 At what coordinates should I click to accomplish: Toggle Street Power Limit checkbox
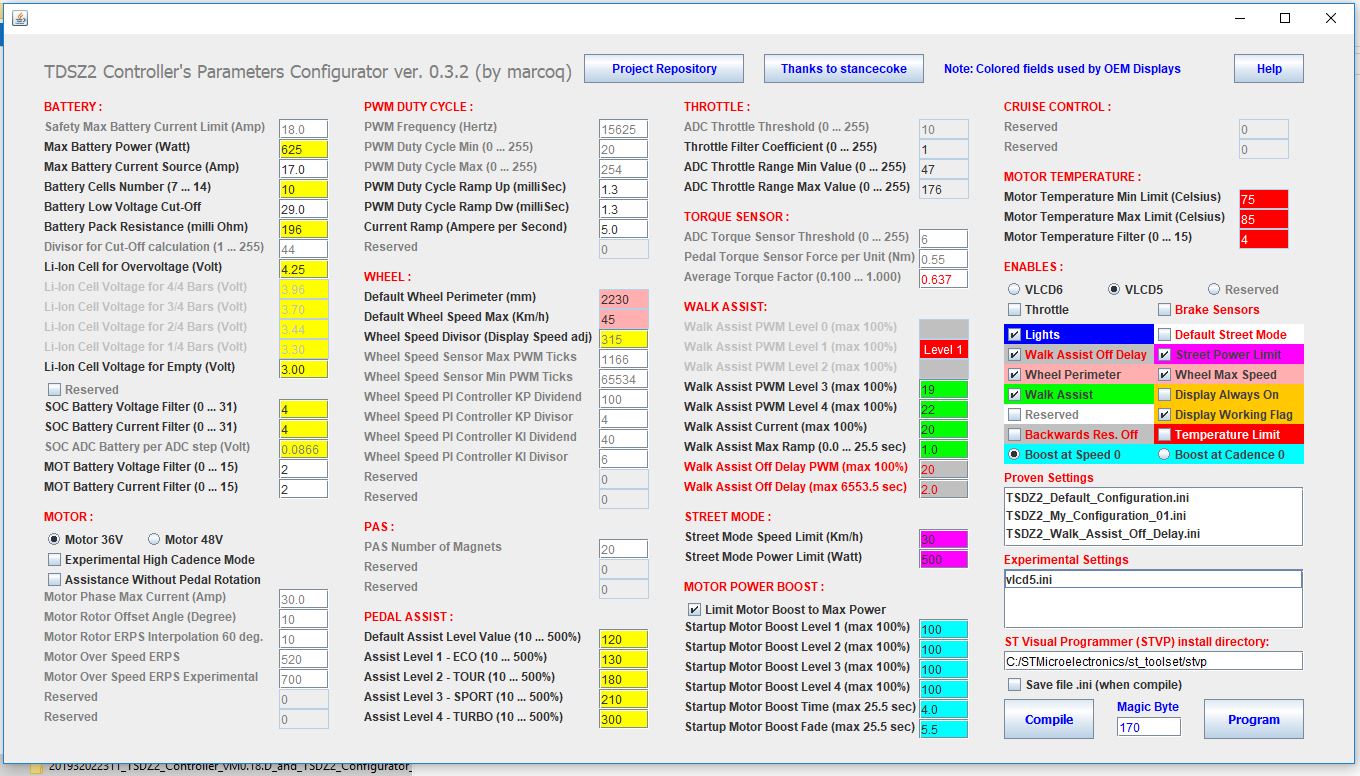1164,355
